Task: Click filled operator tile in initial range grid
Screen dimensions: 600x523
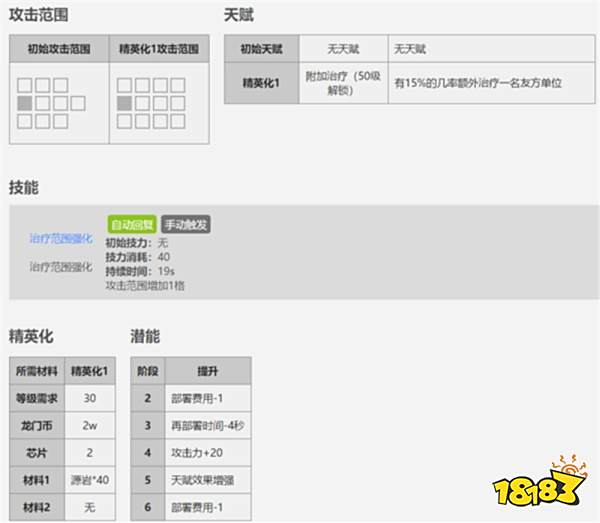Action: click(x=25, y=103)
